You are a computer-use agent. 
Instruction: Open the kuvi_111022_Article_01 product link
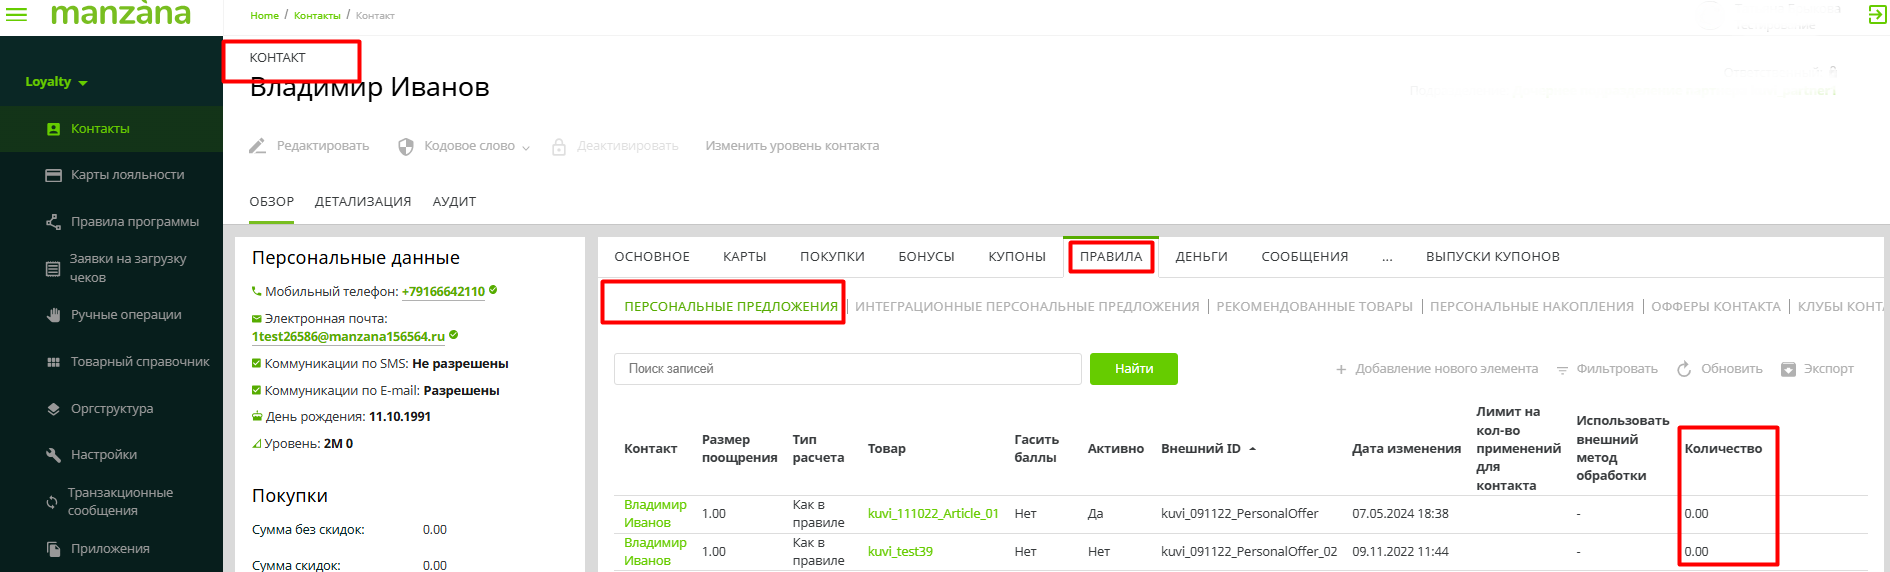(x=933, y=514)
